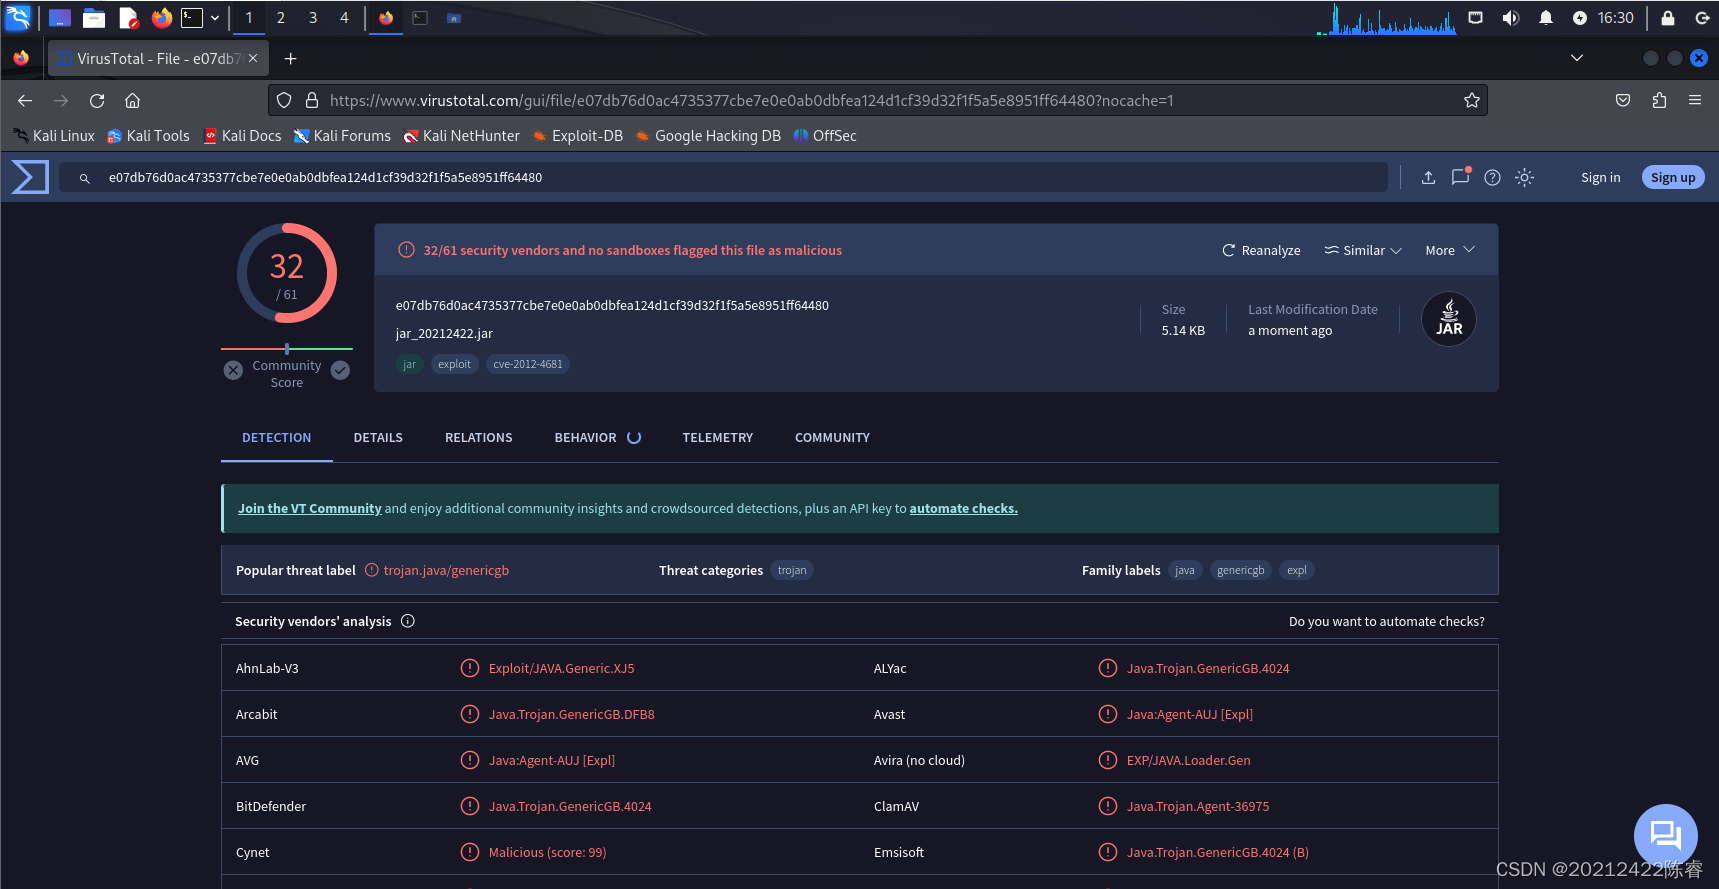Screen dimensions: 1719x889
Task: Click the cve-2012-4681 tag
Action: (x=528, y=364)
